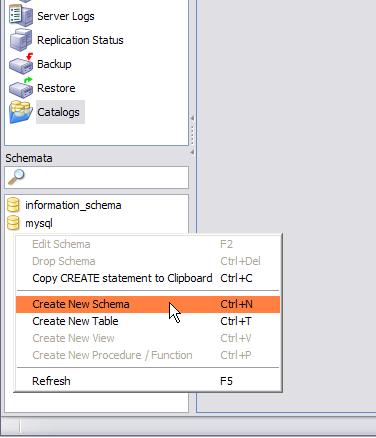Select the mysql schema label

tap(39, 223)
